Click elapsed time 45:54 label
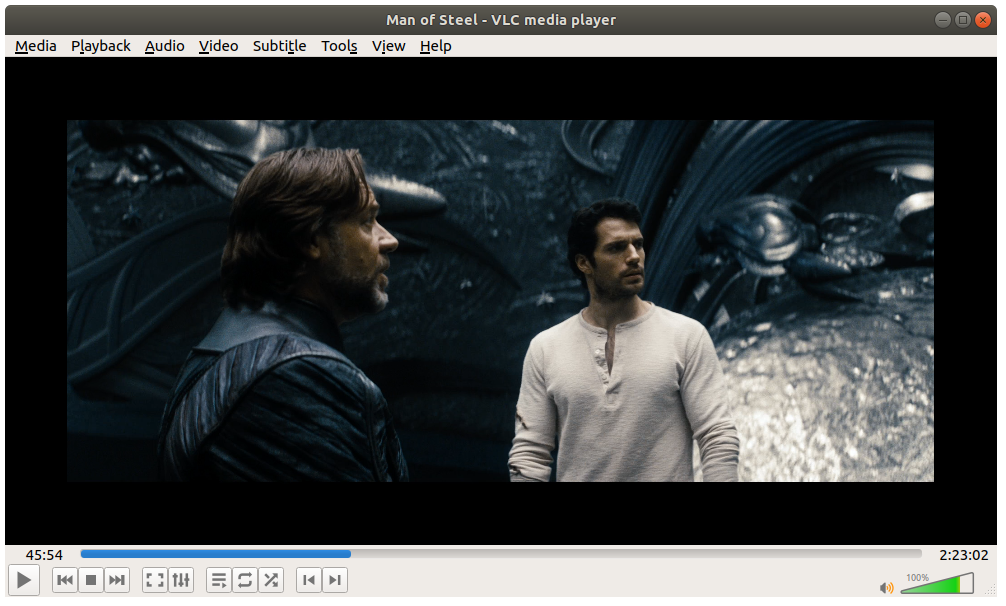The height and width of the screenshot is (606, 1006). (x=44, y=555)
